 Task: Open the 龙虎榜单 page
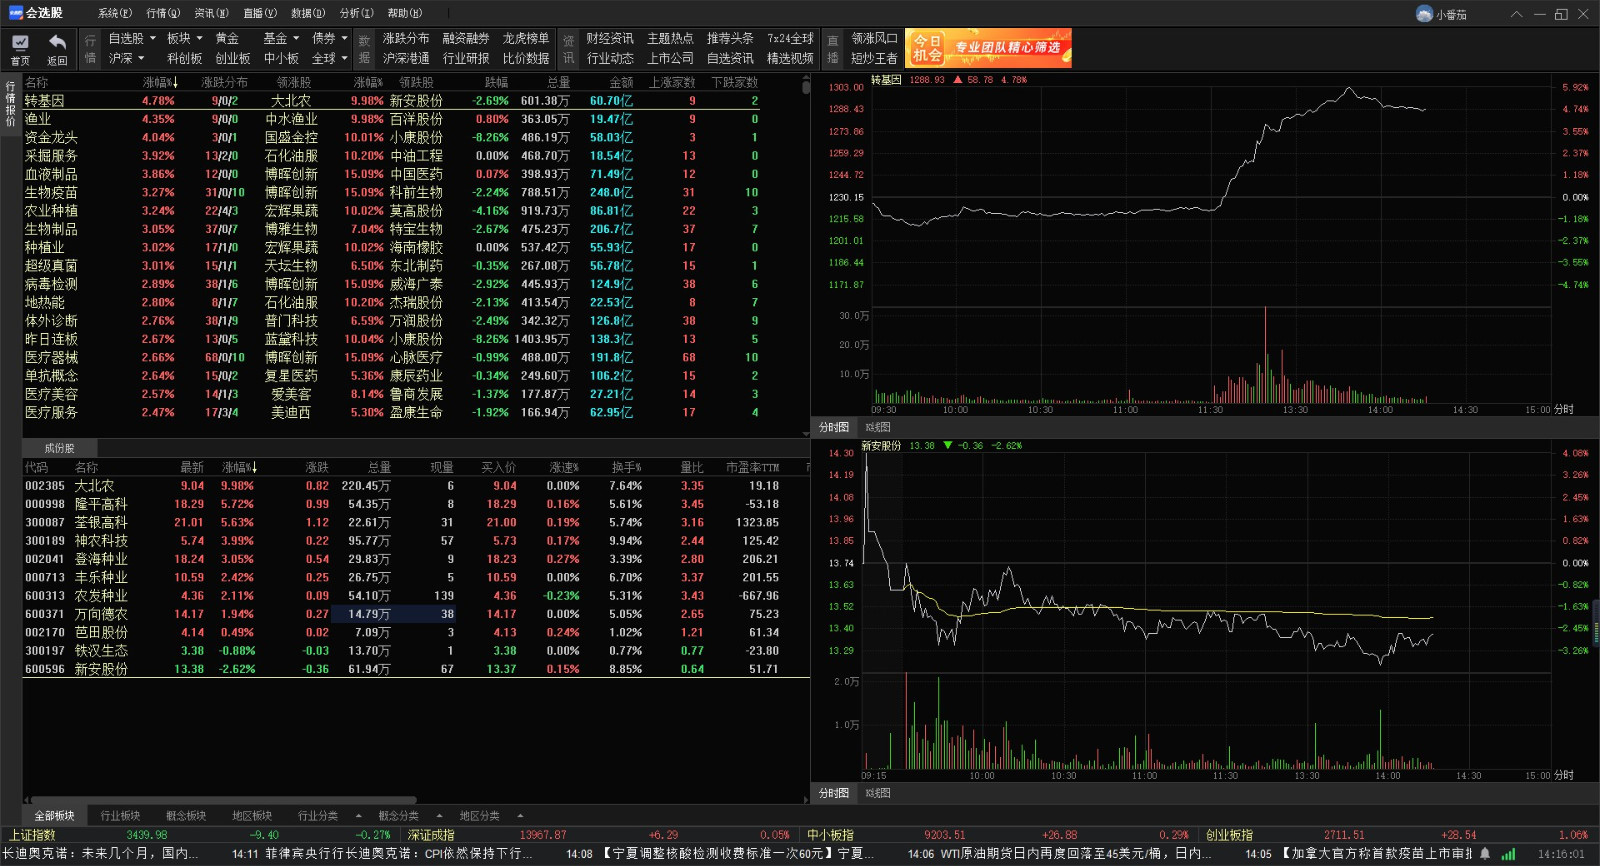click(x=526, y=38)
